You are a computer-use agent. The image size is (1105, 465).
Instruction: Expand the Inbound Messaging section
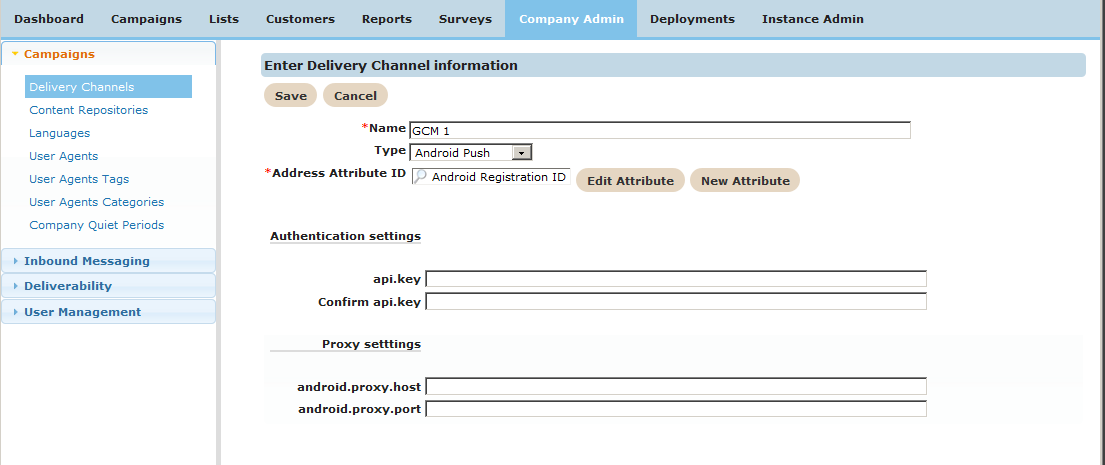point(86,261)
